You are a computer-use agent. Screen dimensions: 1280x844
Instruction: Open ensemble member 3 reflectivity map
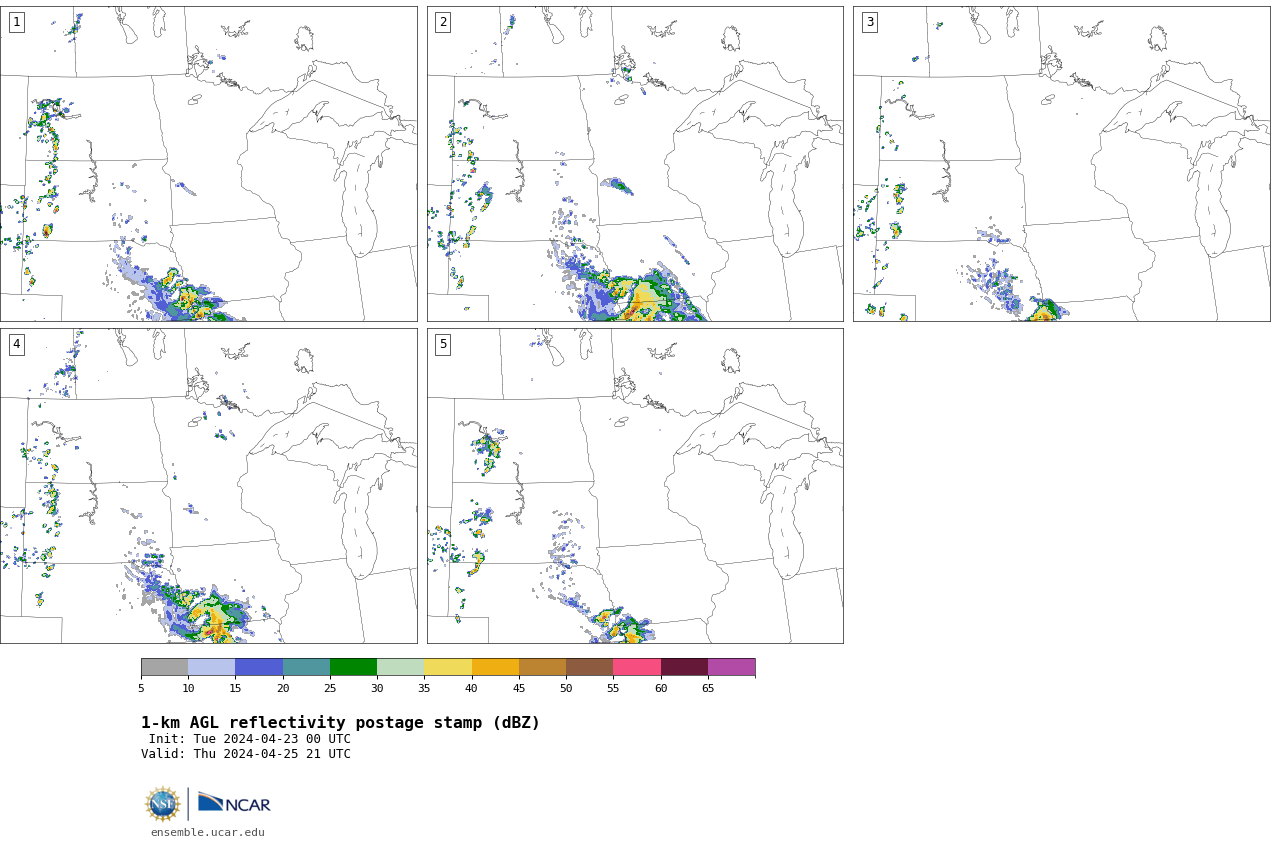pyautogui.click(x=1061, y=164)
